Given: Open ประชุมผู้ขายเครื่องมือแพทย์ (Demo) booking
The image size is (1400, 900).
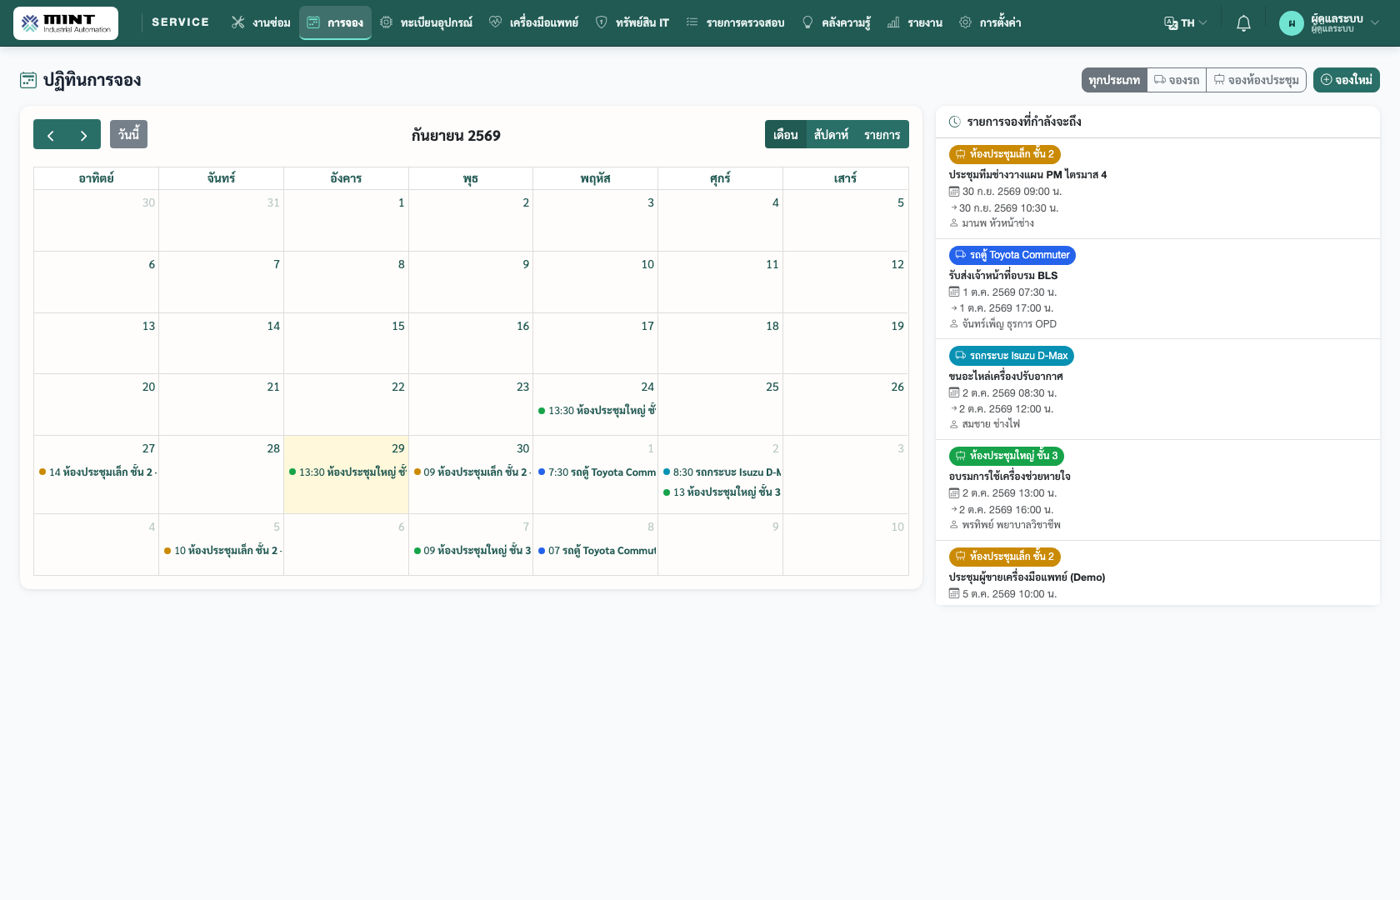Looking at the screenshot, I should (1027, 577).
